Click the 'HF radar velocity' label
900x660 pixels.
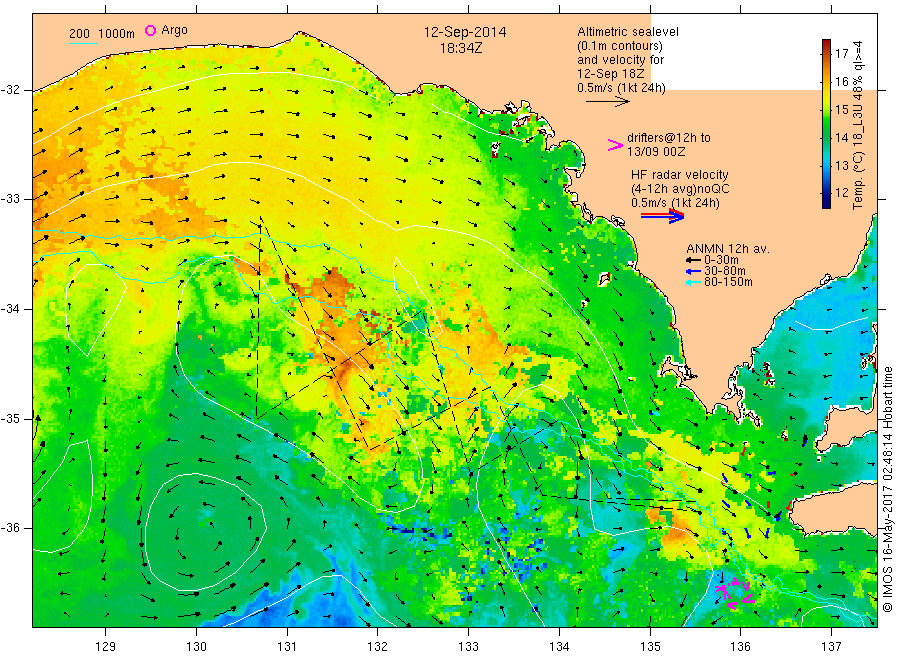coord(680,174)
